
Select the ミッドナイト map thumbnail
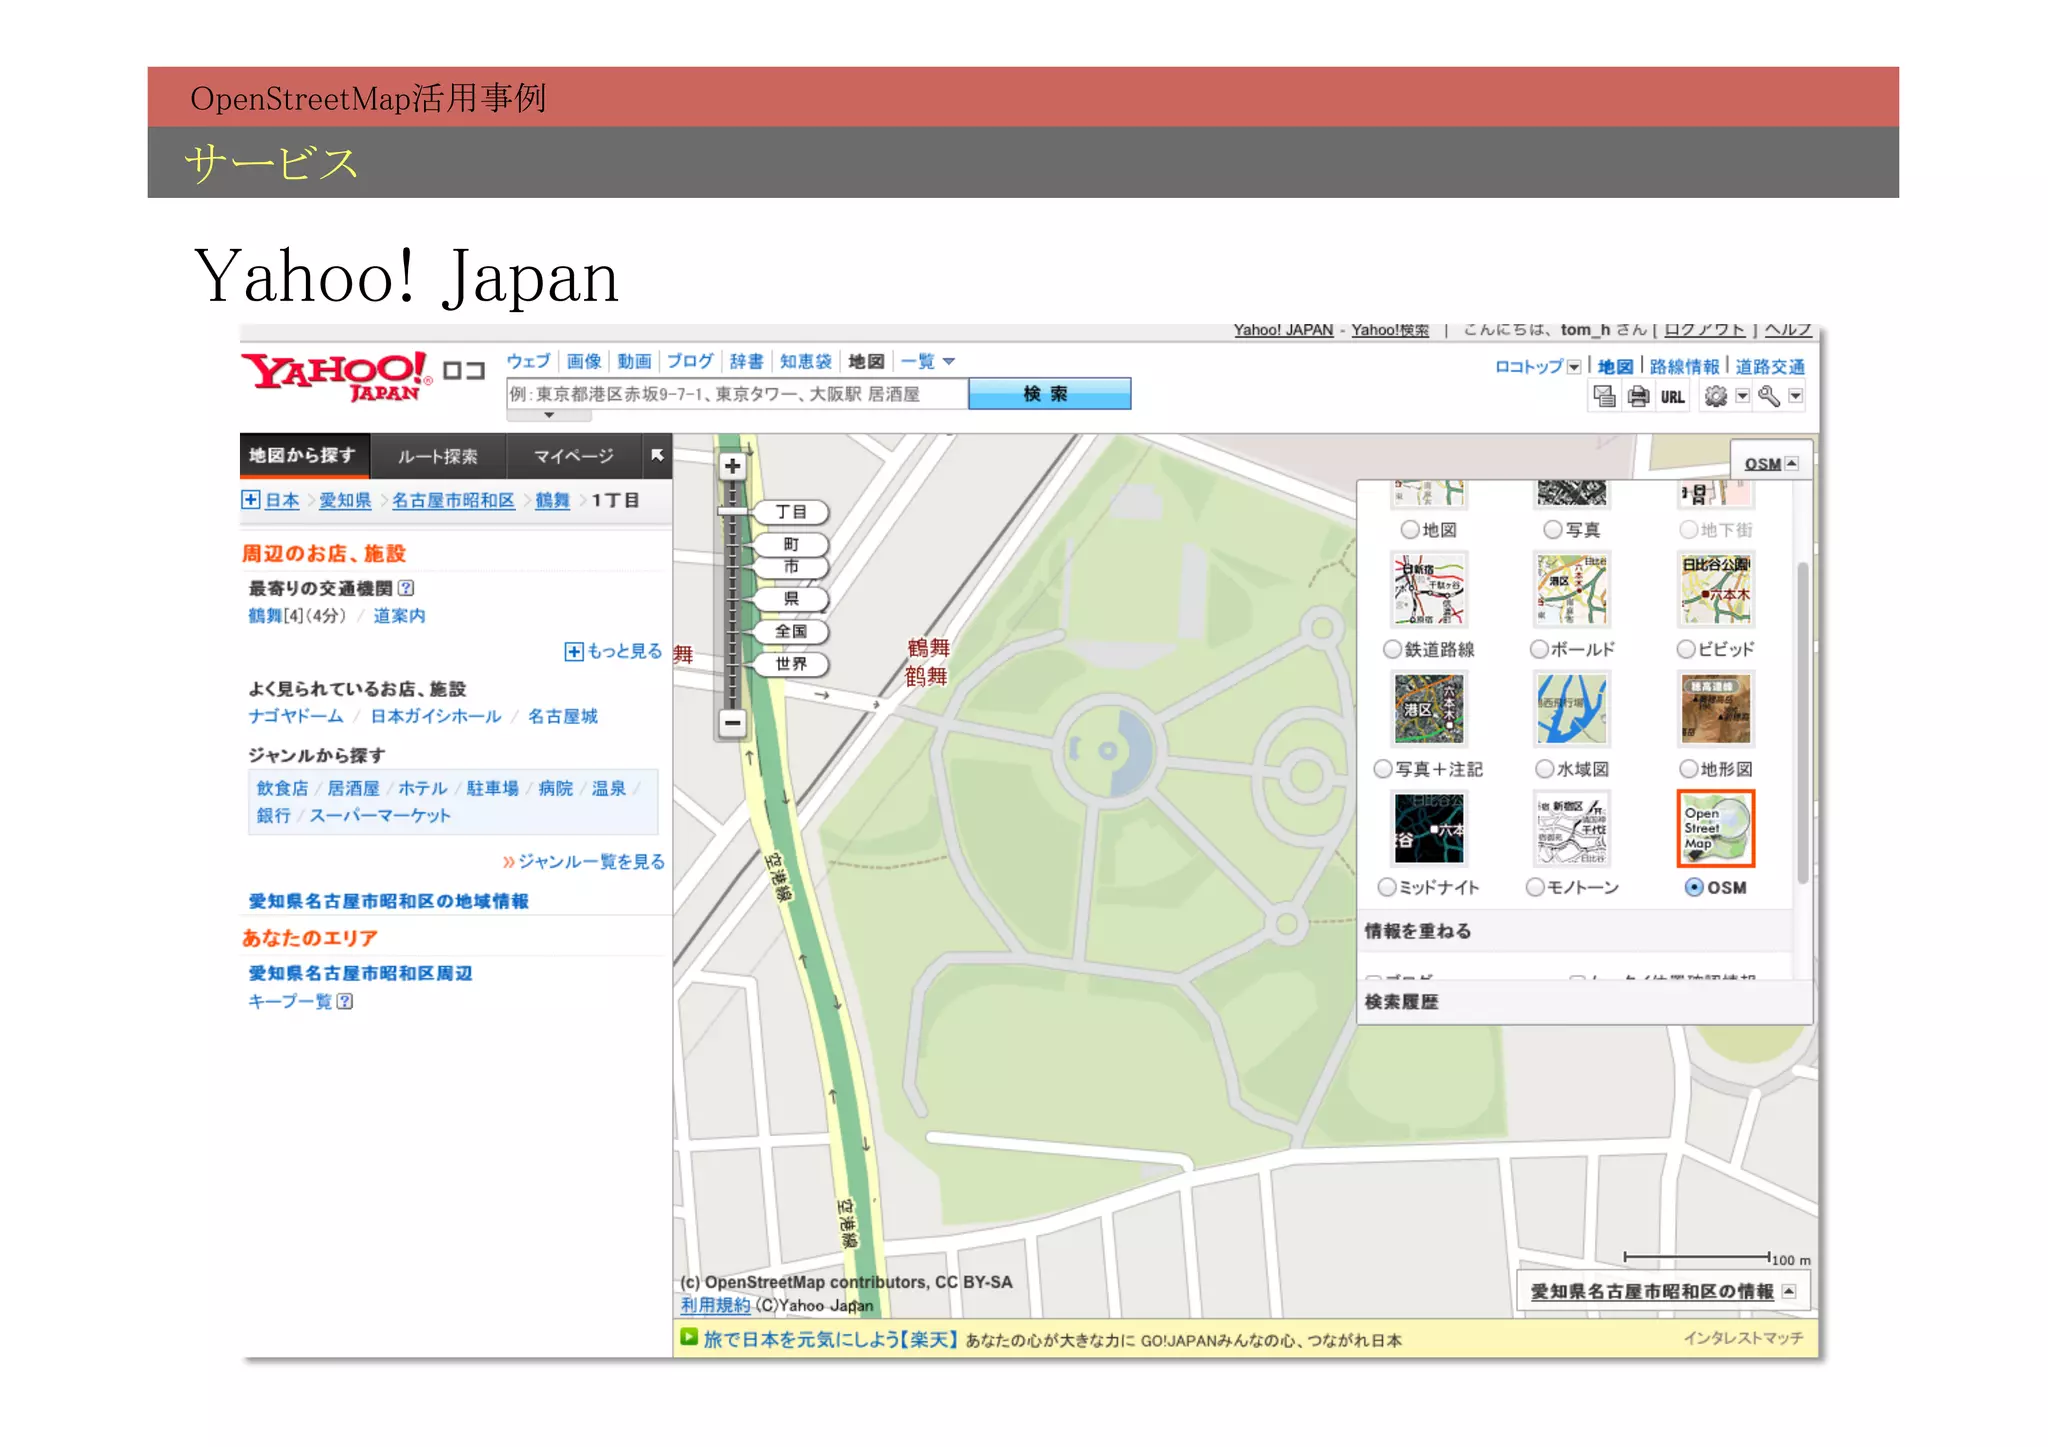coord(1429,828)
